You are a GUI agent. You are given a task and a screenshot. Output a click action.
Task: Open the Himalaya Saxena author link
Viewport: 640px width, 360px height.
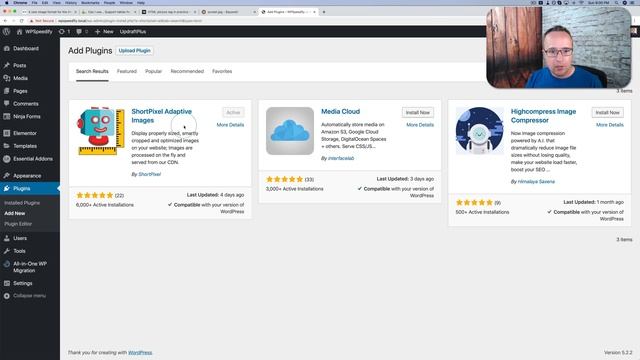pyautogui.click(x=536, y=182)
